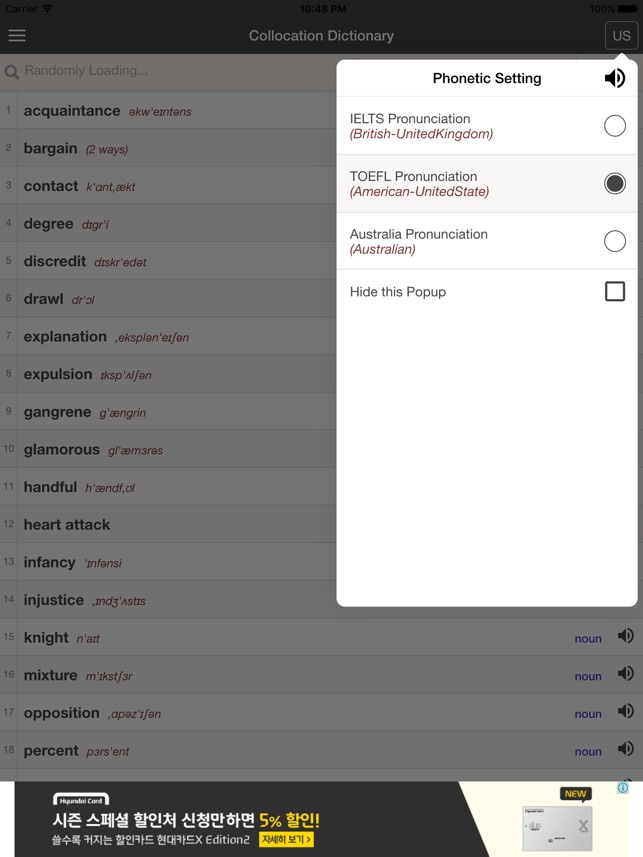Image resolution: width=643 pixels, height=857 pixels.
Task: Open the bargain word entry
Action: 51,148
